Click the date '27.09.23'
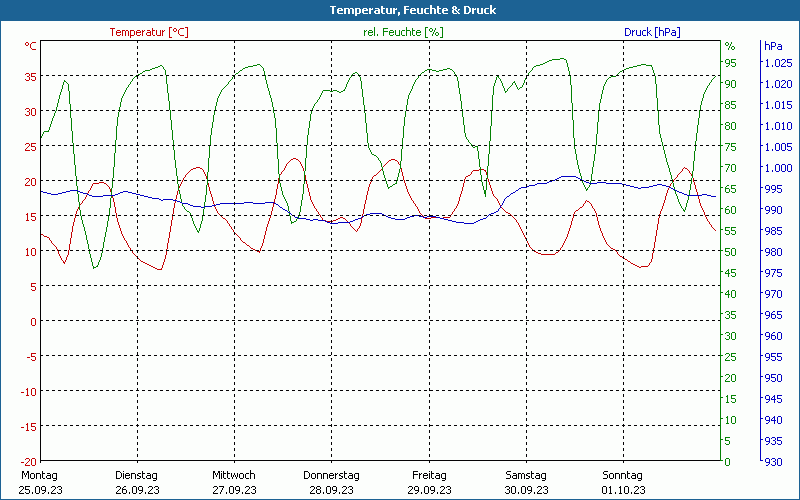Viewport: 800px width, 500px height. (x=234, y=490)
